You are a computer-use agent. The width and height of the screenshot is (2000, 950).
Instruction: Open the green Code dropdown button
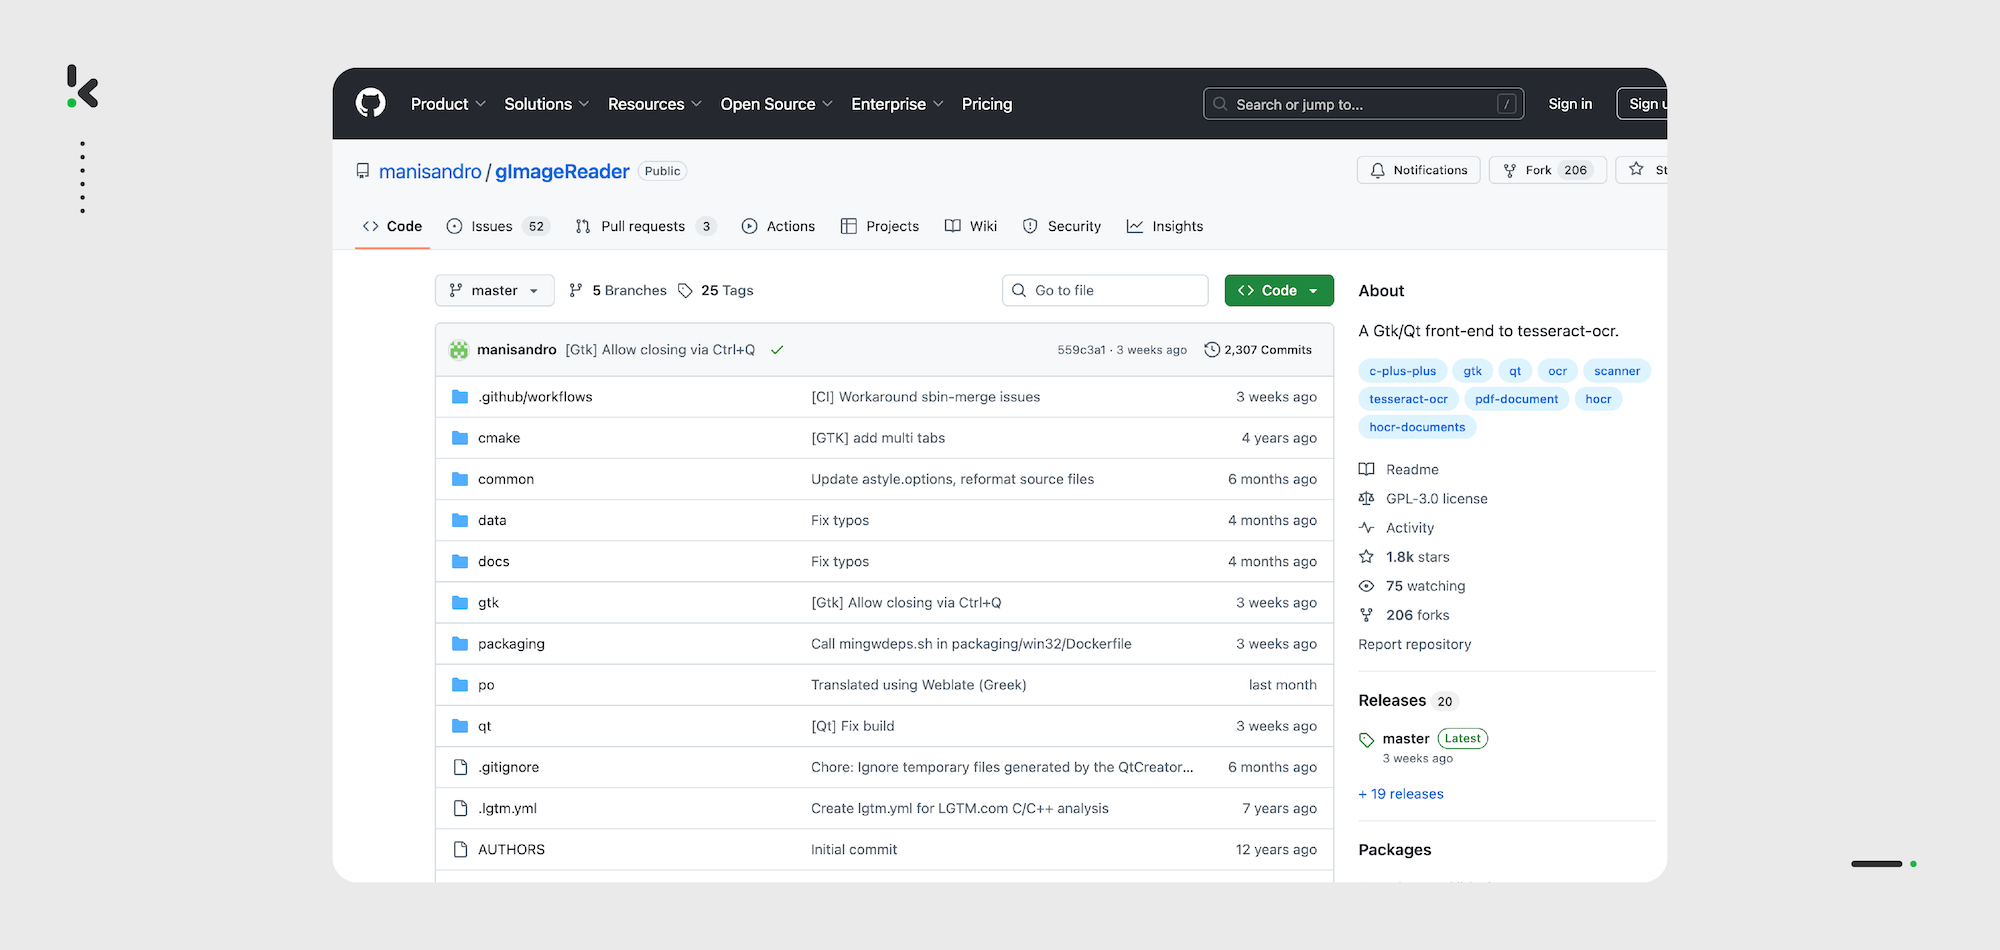[1279, 290]
